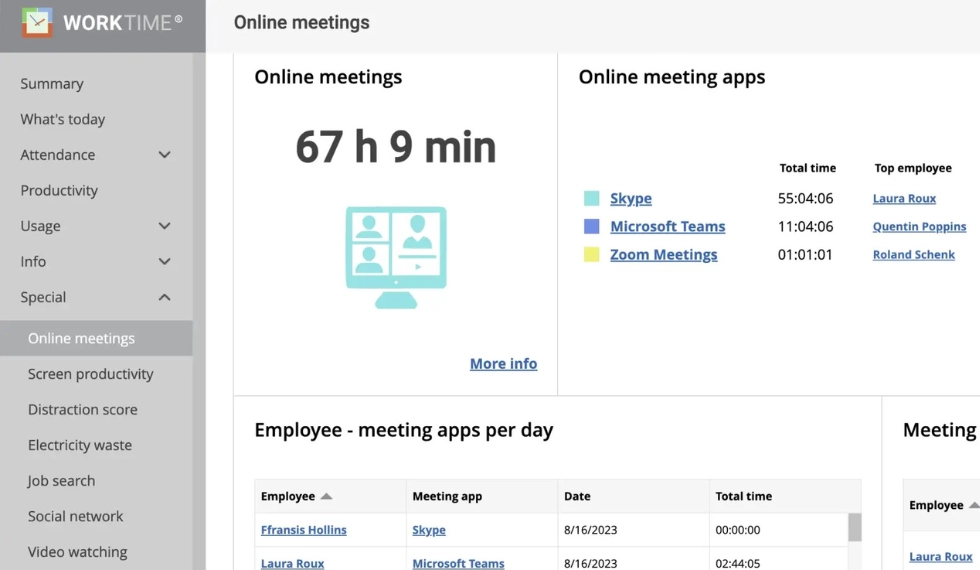Click the 00:00:00 total time cell
Viewport: 980px width, 570px height.
pyautogui.click(x=738, y=530)
